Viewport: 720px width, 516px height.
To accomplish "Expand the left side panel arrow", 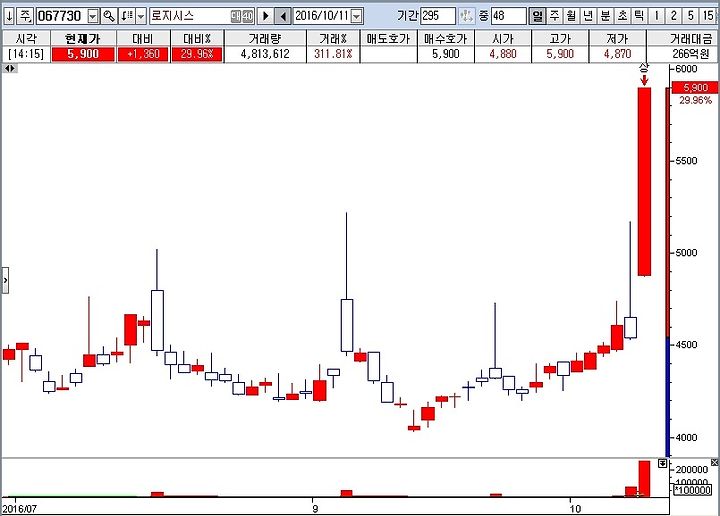I will tap(5, 280).
